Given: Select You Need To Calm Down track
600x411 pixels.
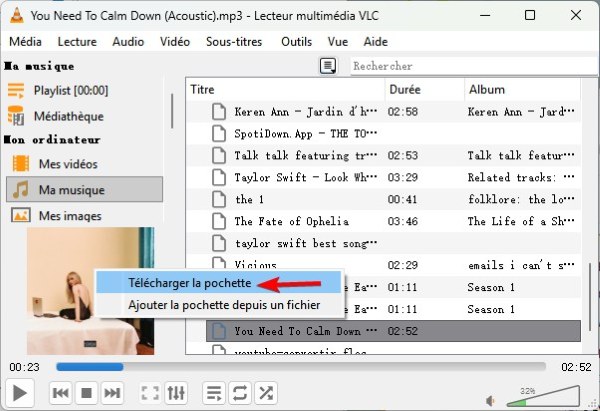Looking at the screenshot, I should 393,331.
